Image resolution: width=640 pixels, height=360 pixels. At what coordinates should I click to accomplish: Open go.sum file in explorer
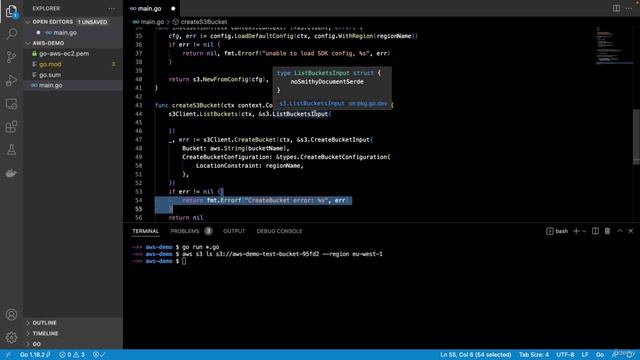(50, 75)
